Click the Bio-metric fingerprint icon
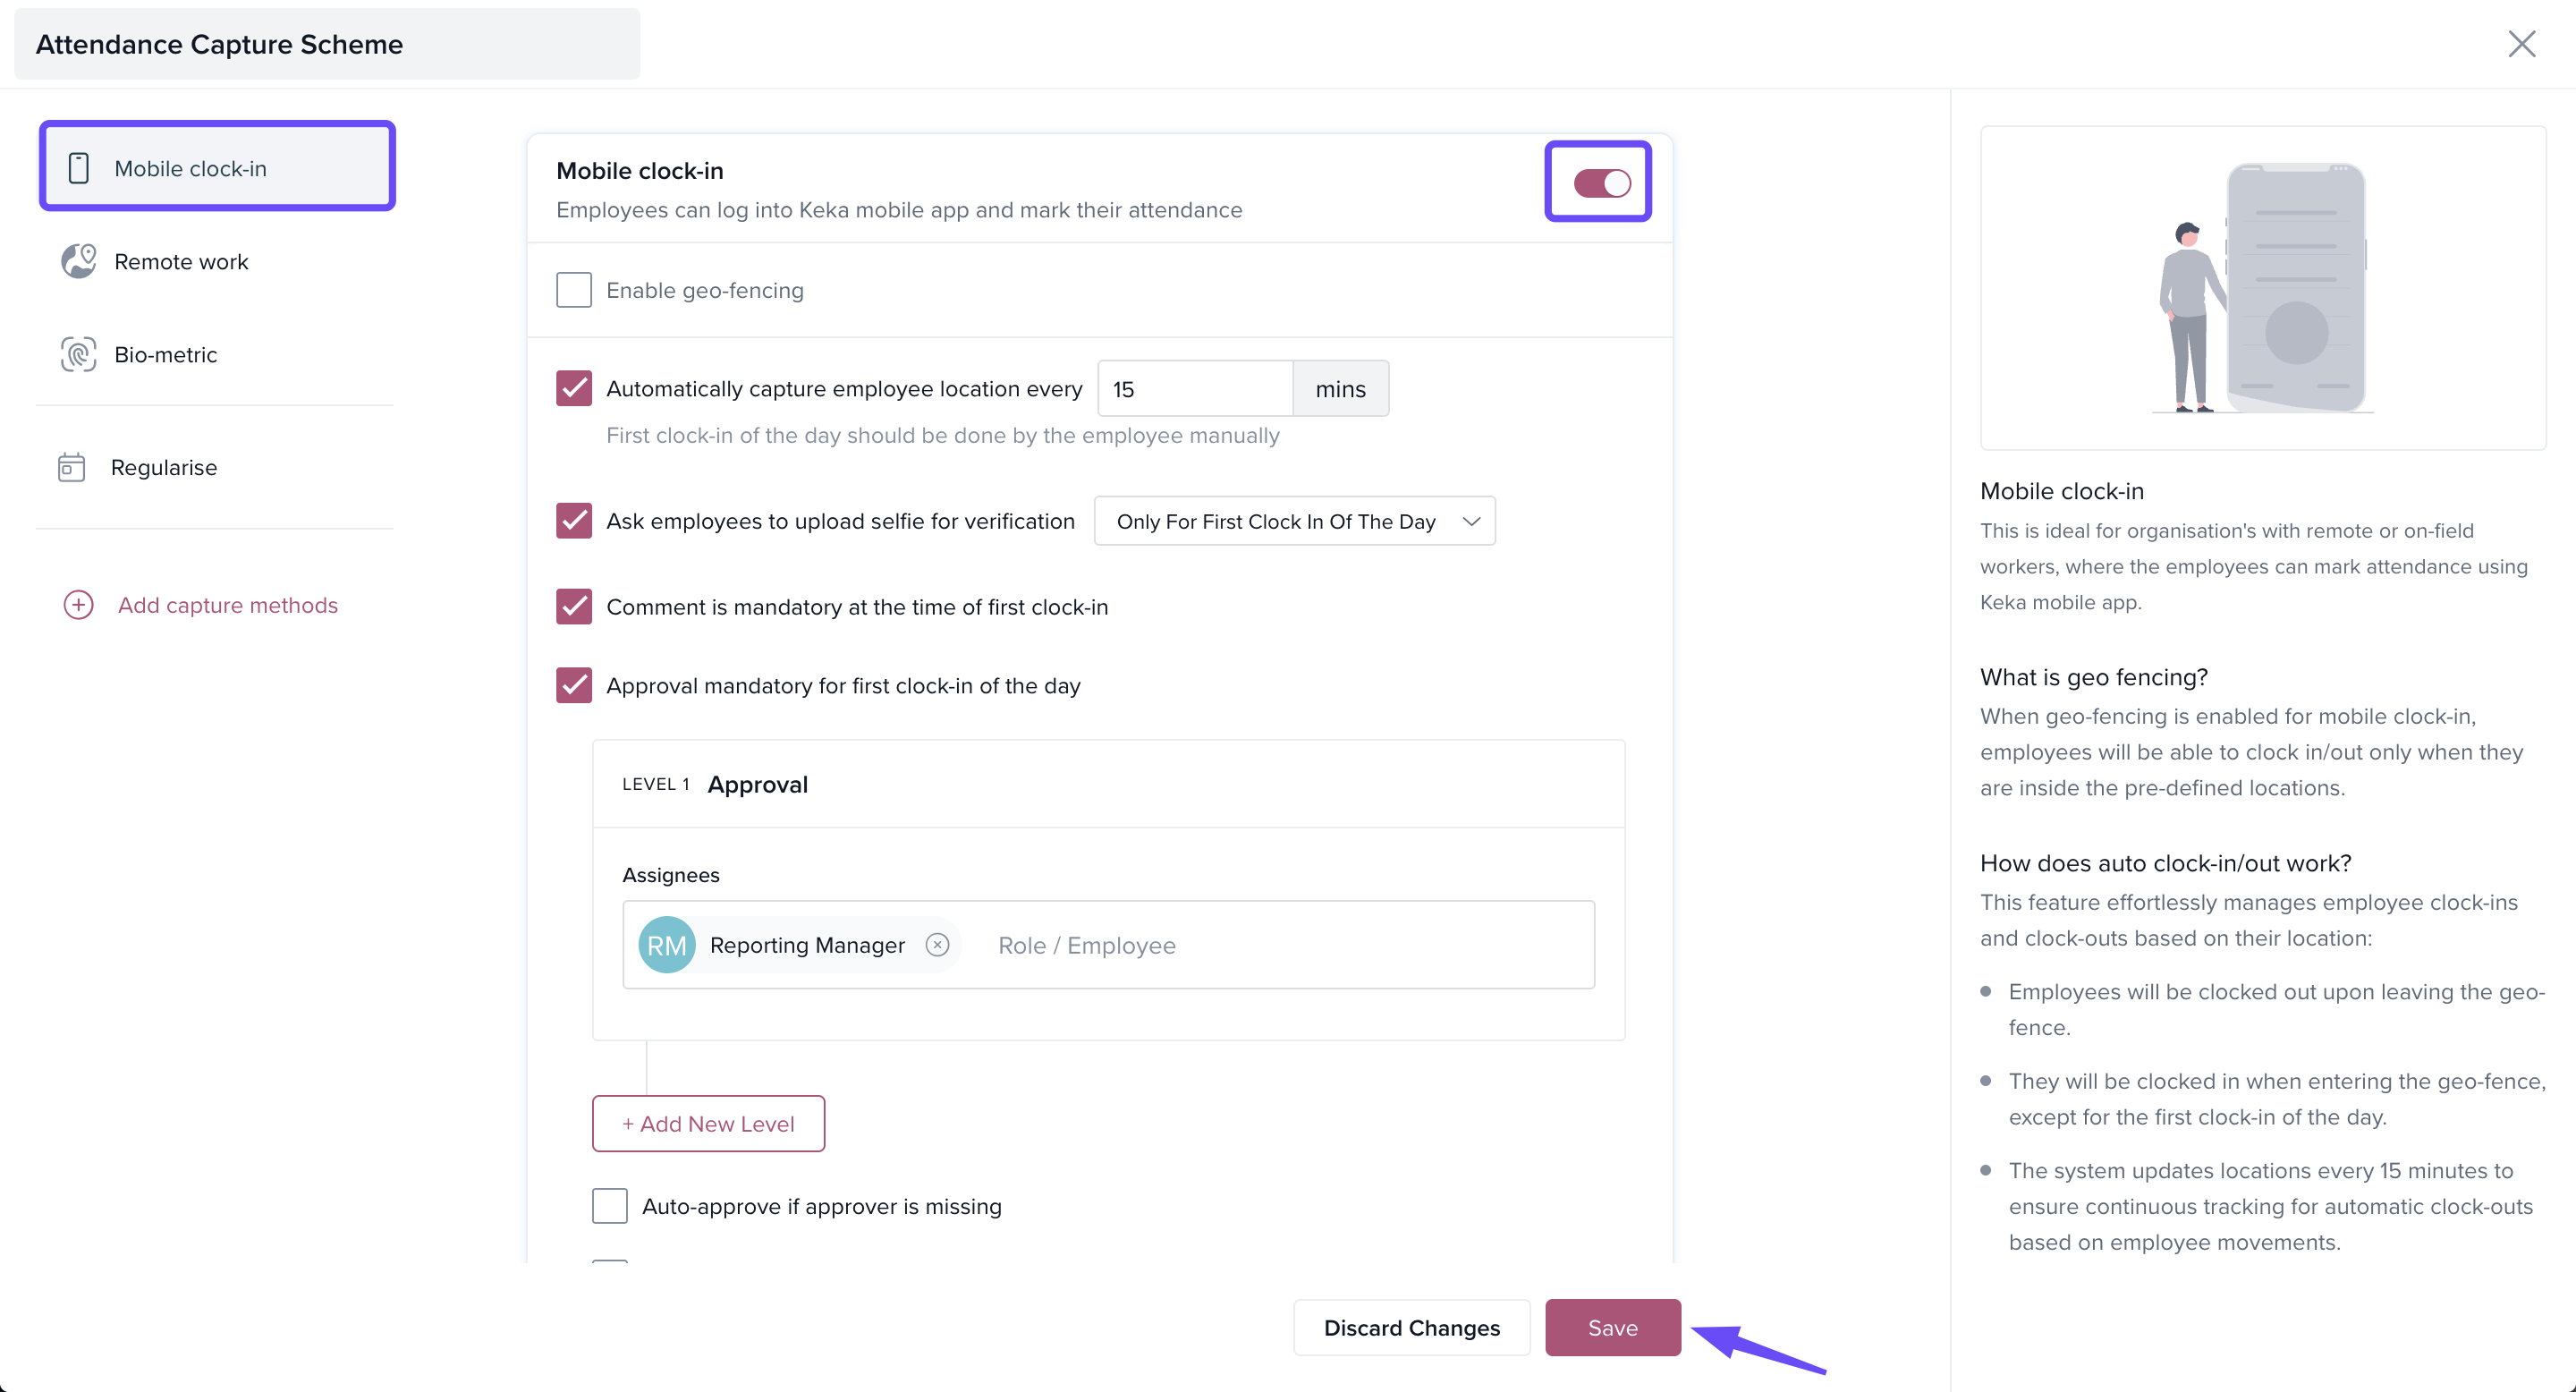The width and height of the screenshot is (2576, 1392). click(79, 354)
